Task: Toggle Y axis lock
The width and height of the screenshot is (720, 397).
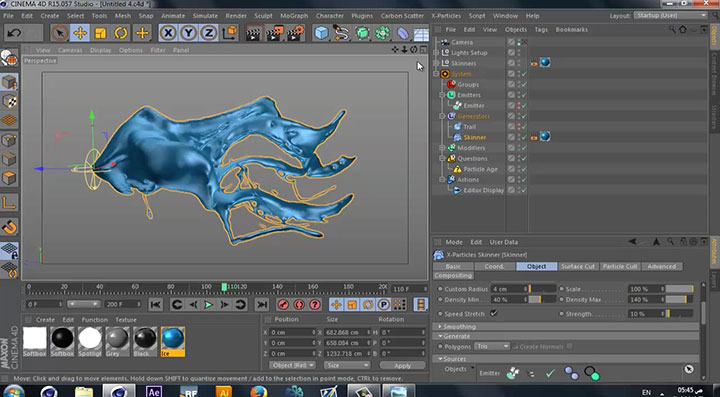Action: [189, 33]
